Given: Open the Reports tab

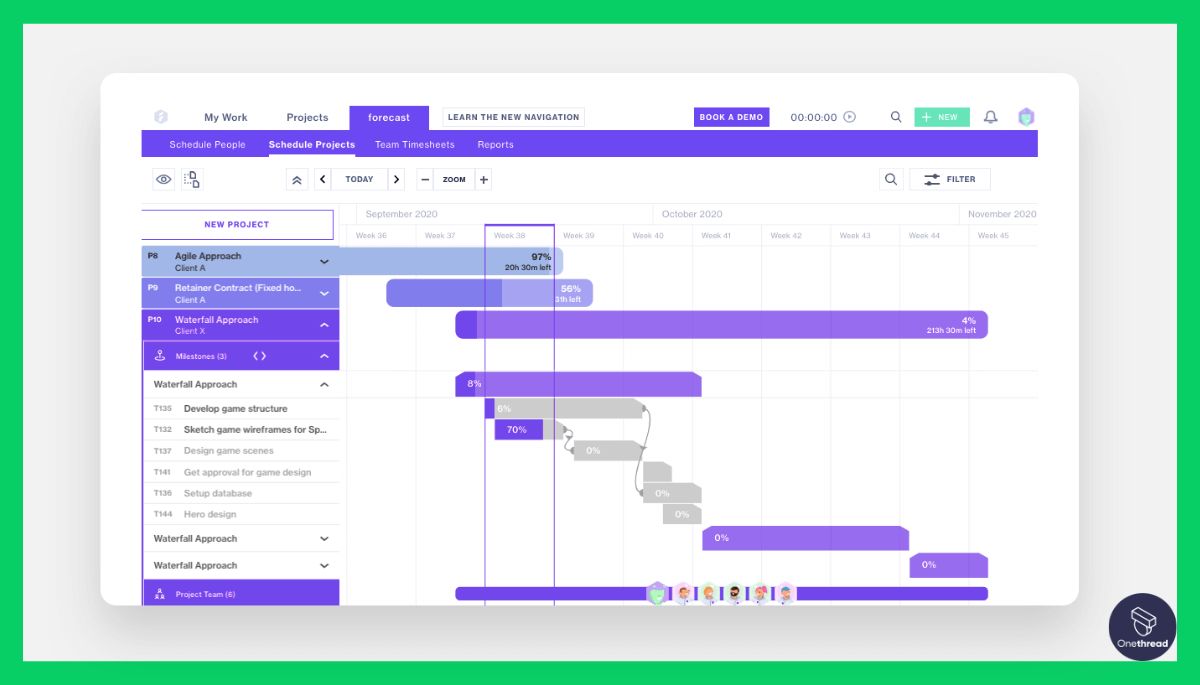Looking at the screenshot, I should pyautogui.click(x=495, y=144).
